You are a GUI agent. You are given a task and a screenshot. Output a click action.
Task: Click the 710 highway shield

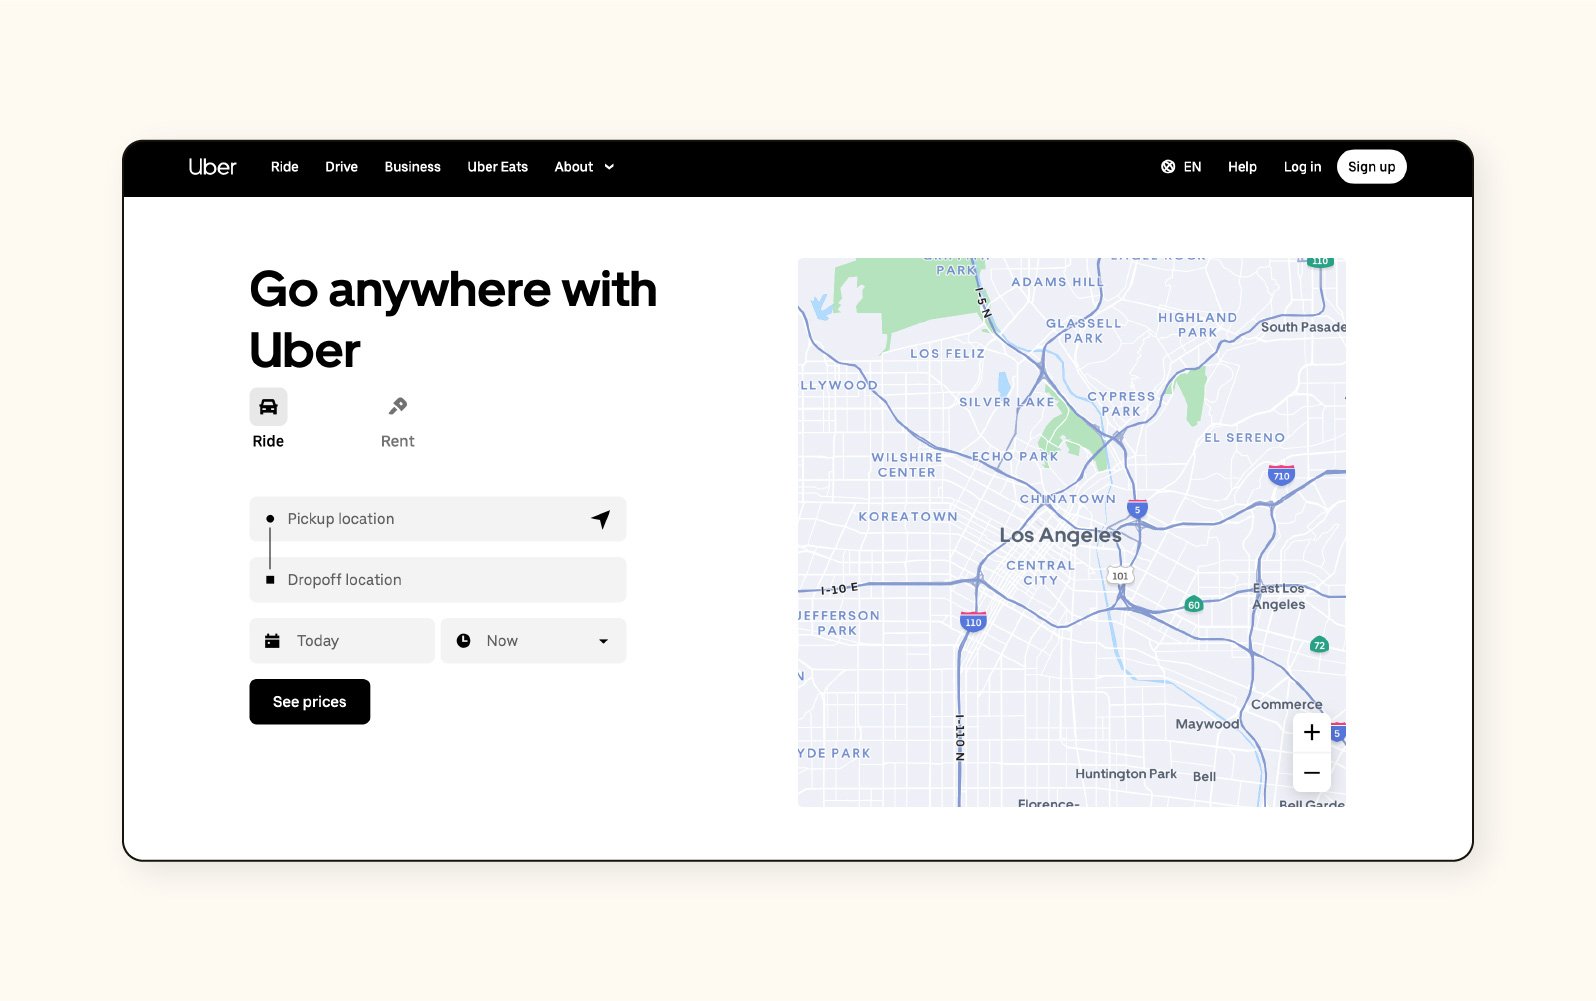(x=1281, y=475)
